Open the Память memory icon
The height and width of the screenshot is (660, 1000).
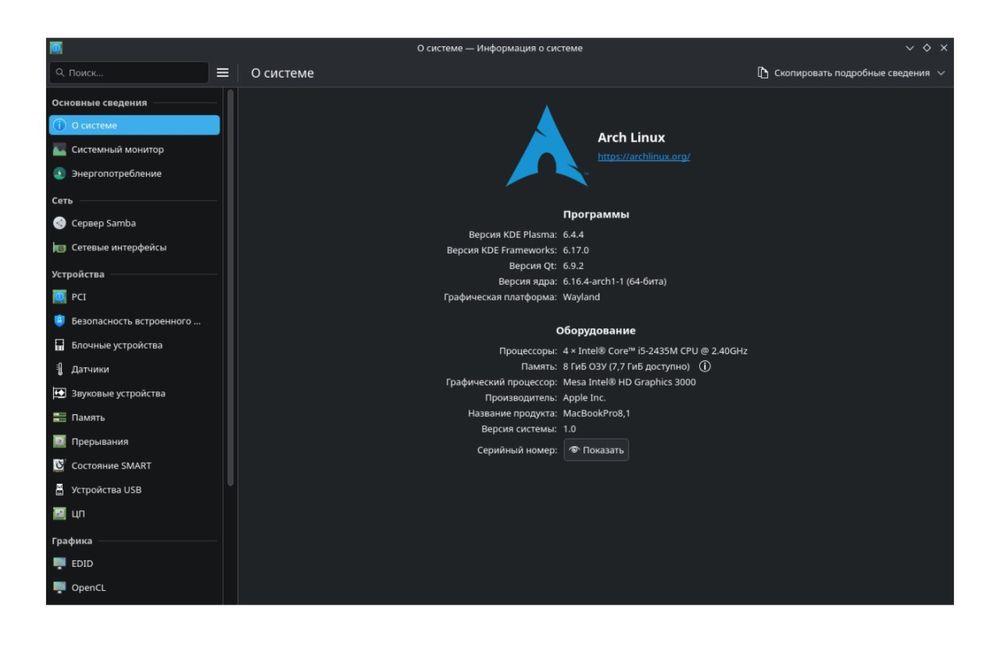pos(59,418)
